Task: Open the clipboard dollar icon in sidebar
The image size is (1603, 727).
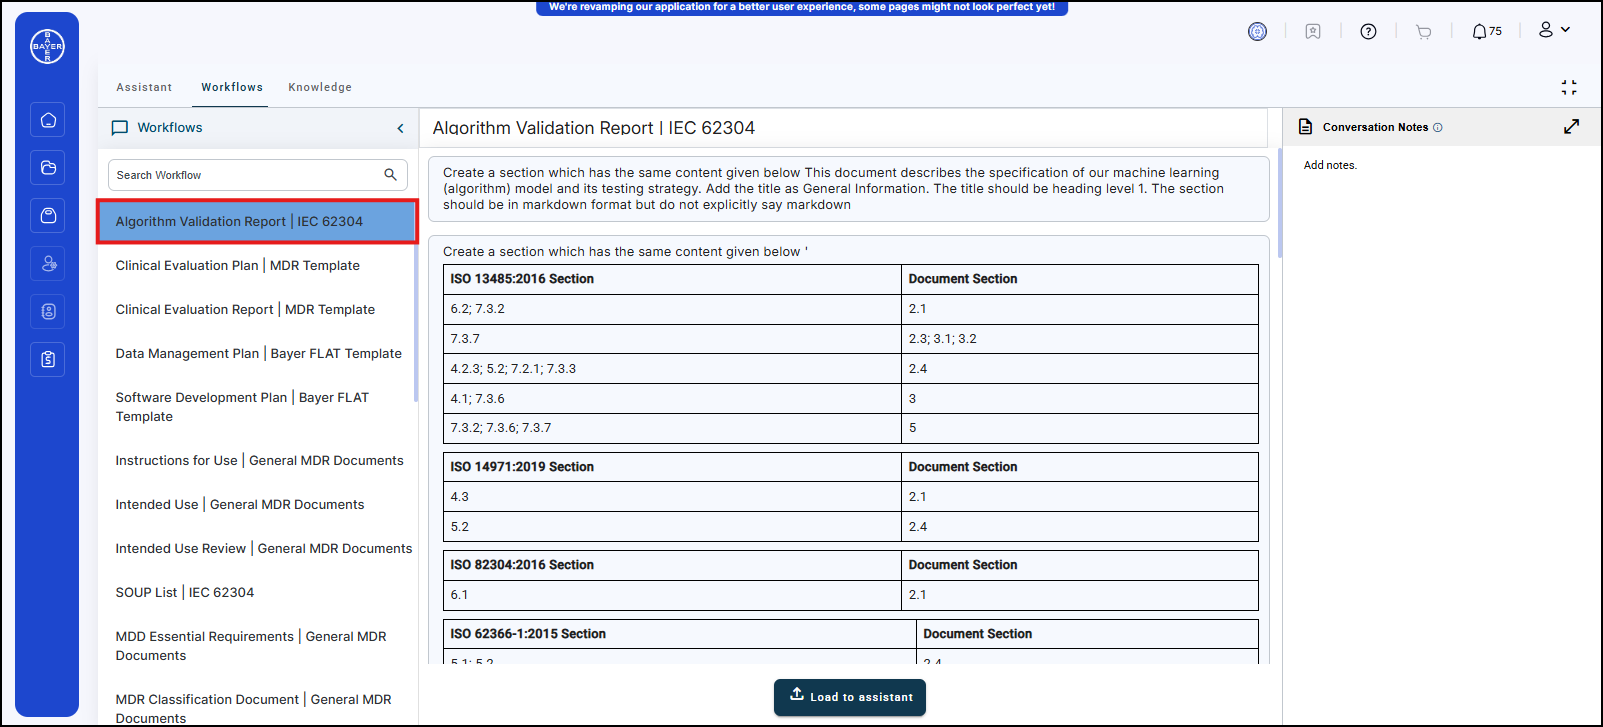Action: coord(48,359)
